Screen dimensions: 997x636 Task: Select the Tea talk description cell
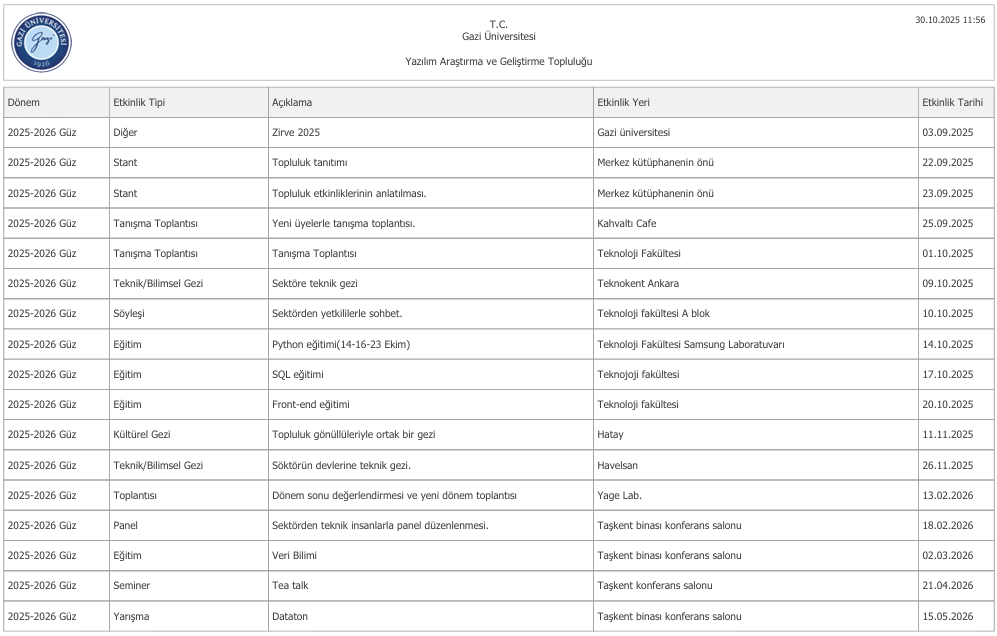(x=290, y=586)
